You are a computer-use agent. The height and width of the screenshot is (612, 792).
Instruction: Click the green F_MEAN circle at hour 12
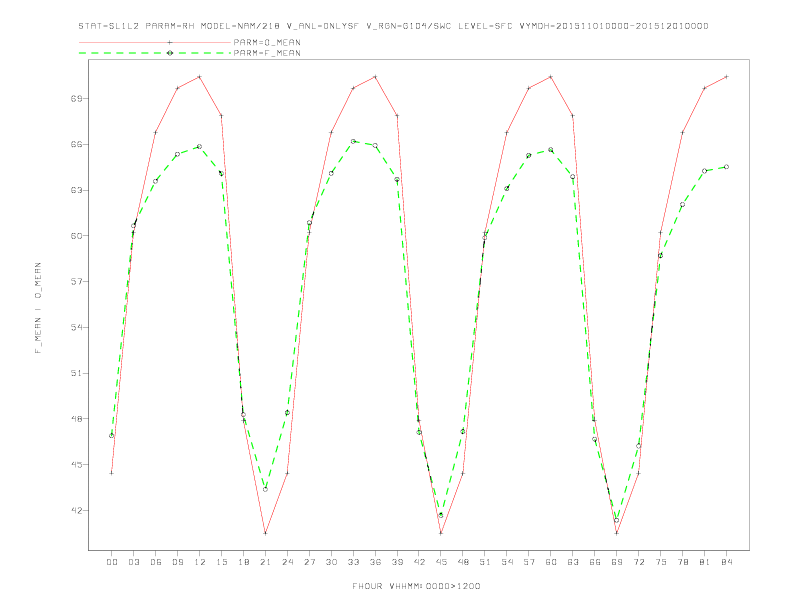point(200,147)
